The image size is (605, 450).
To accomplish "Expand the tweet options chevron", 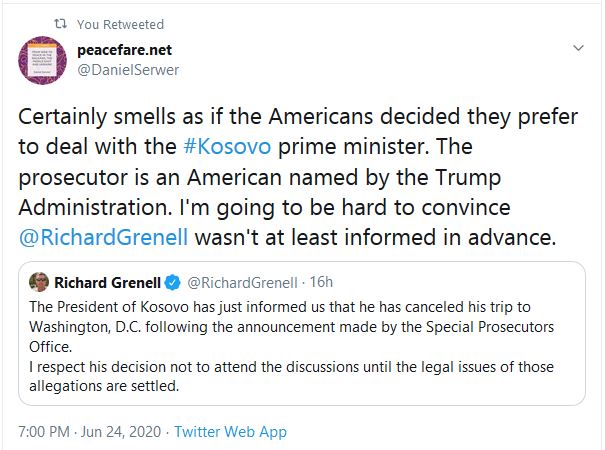I will 577,48.
